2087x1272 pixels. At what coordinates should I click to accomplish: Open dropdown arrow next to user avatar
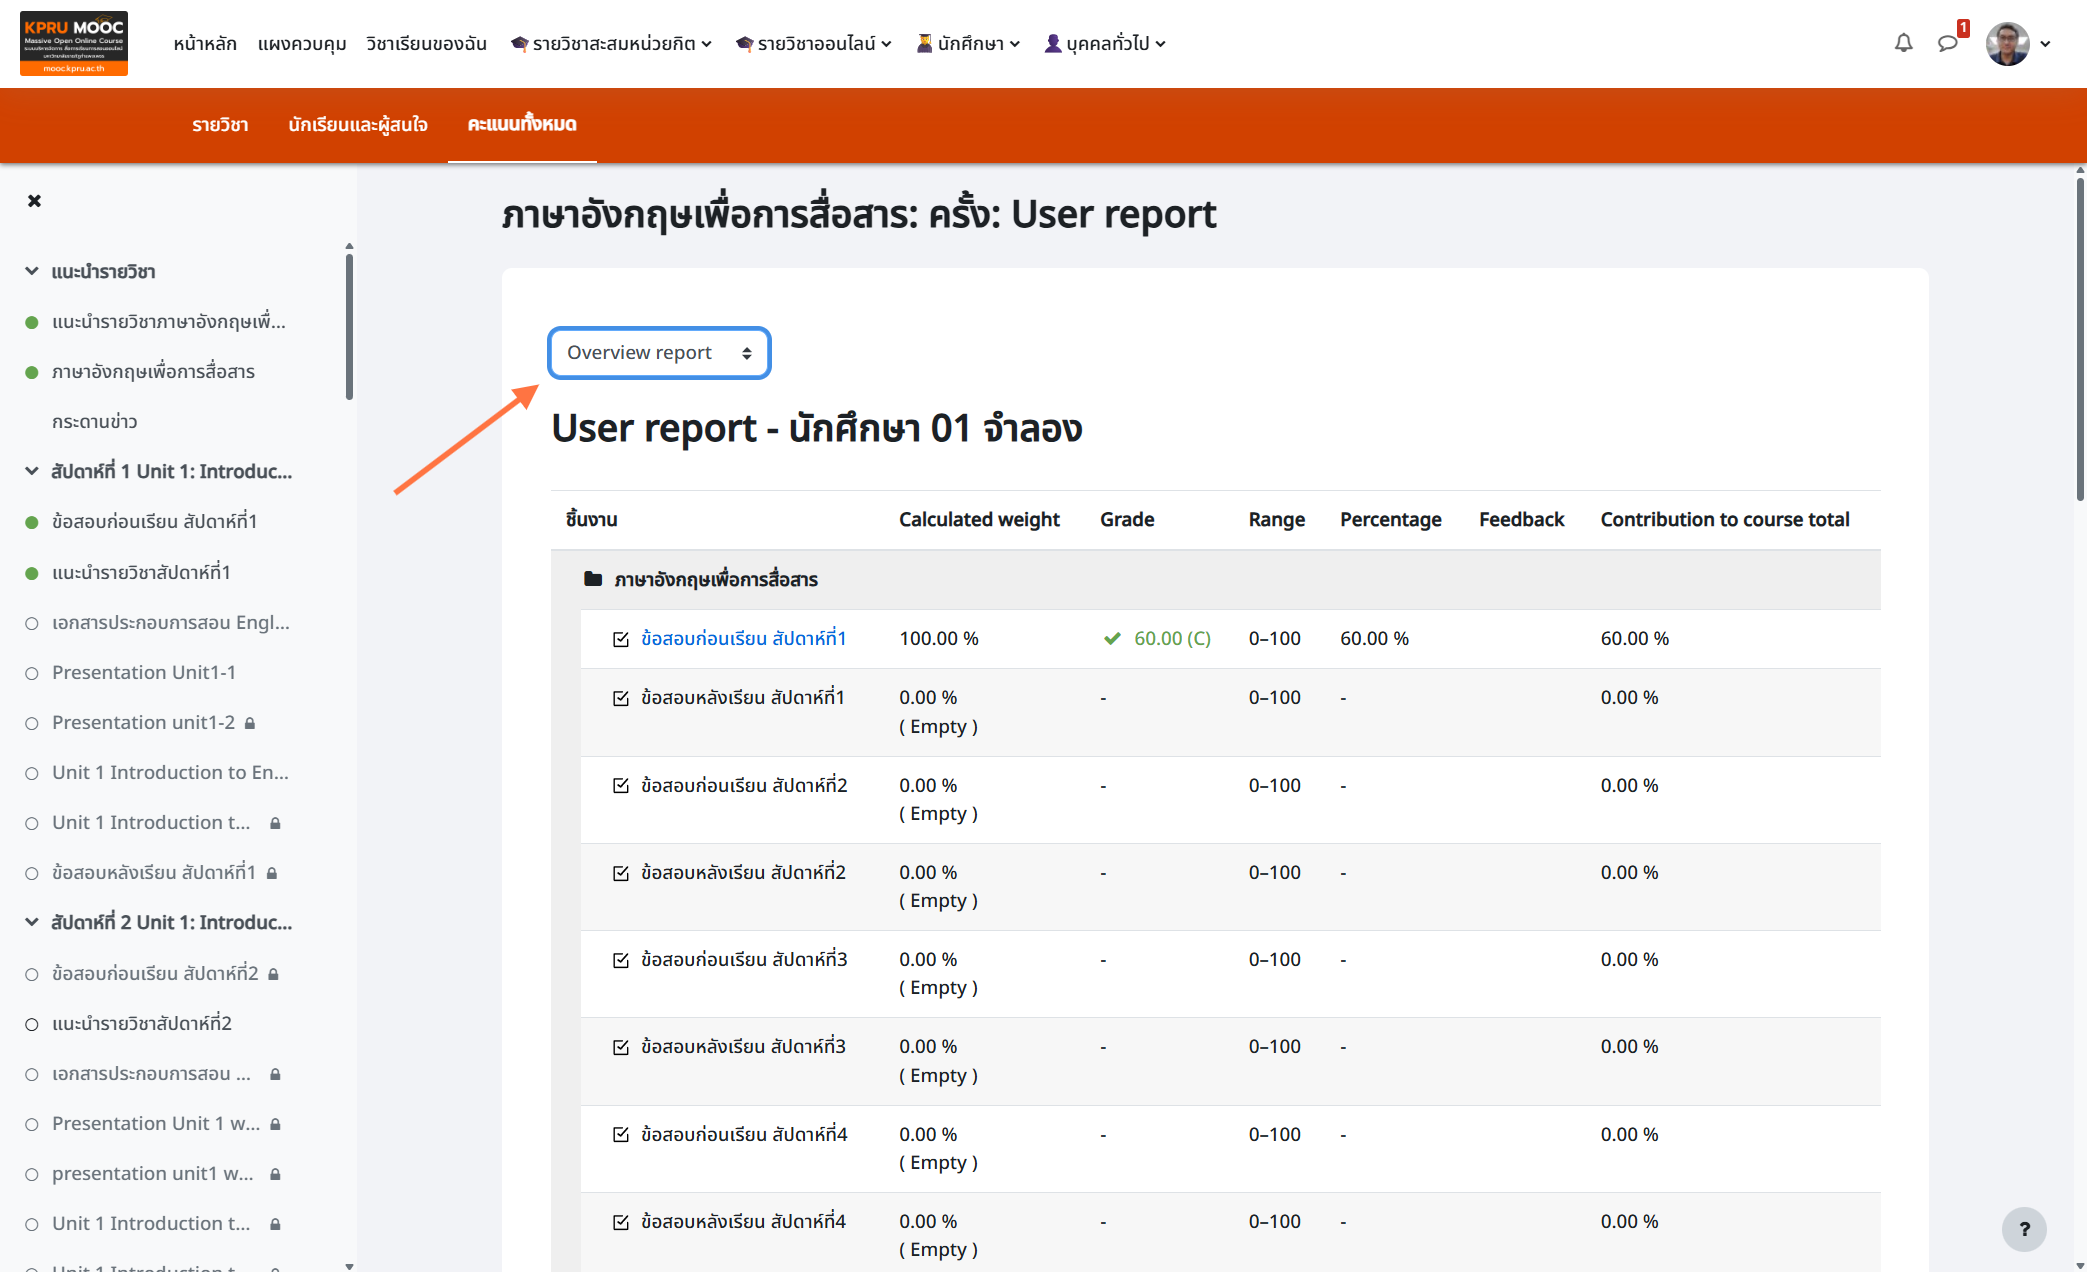2045,44
